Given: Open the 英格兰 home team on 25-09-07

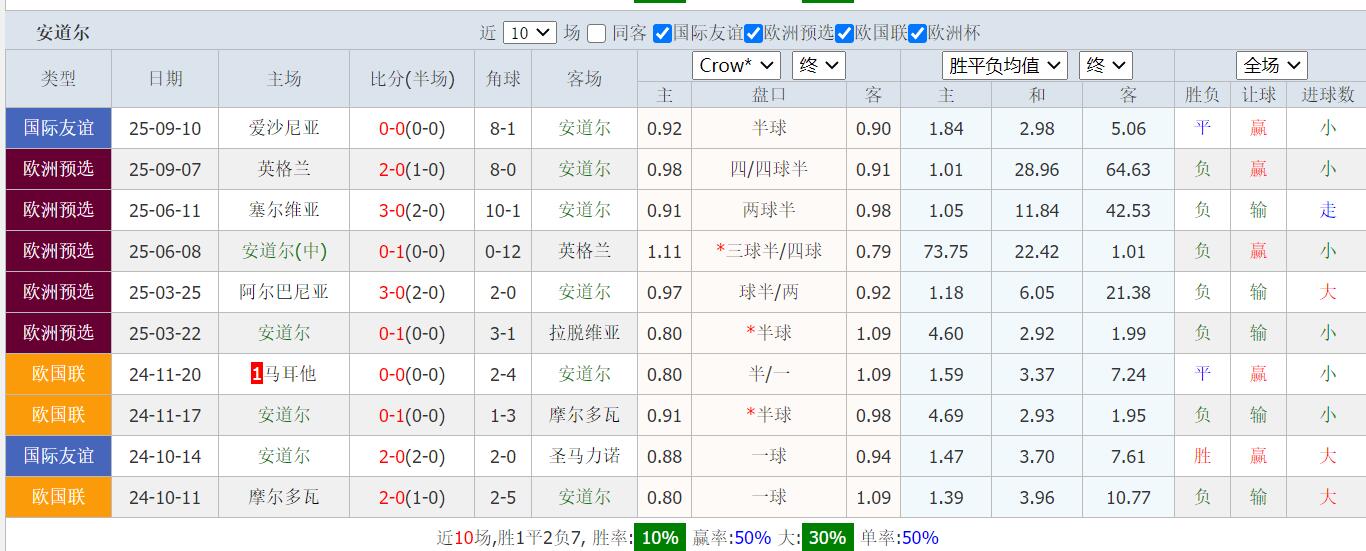Looking at the screenshot, I should 284,169.
